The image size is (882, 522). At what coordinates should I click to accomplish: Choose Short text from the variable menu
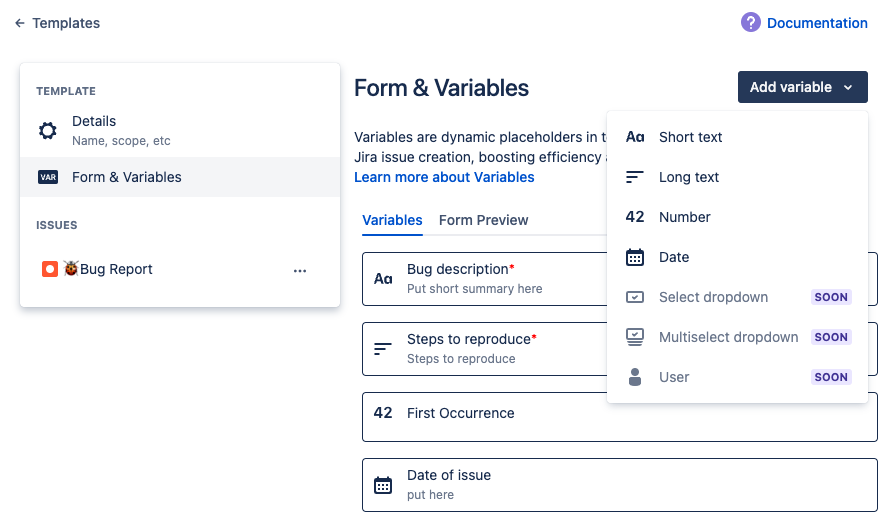pyautogui.click(x=690, y=137)
